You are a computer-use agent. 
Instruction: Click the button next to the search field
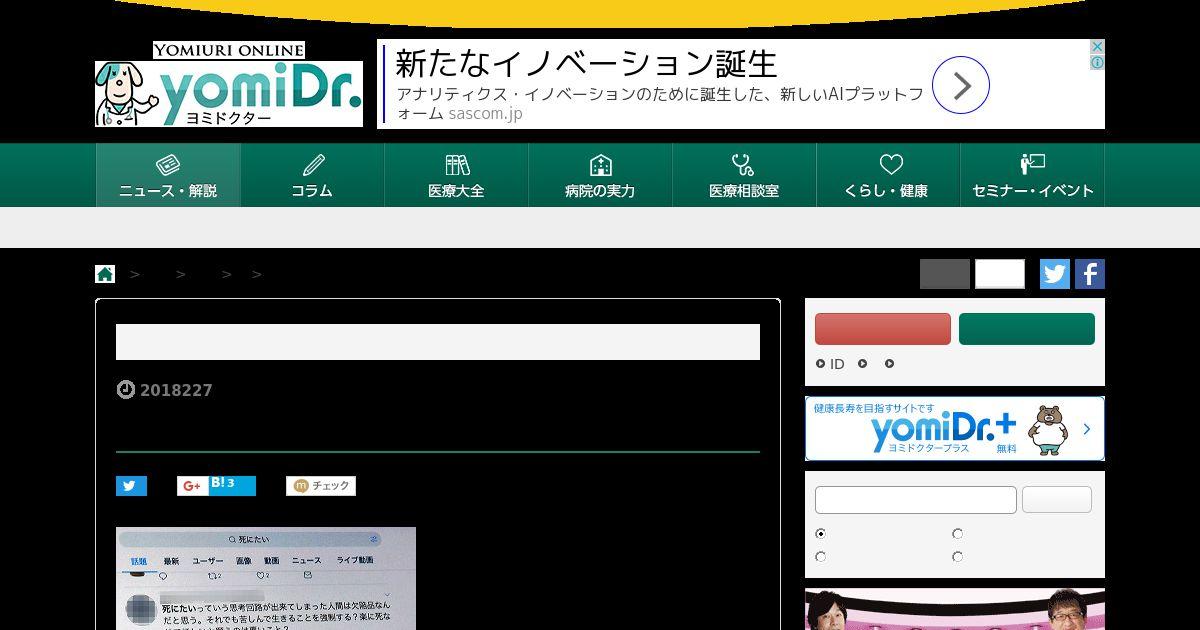[x=1057, y=500]
